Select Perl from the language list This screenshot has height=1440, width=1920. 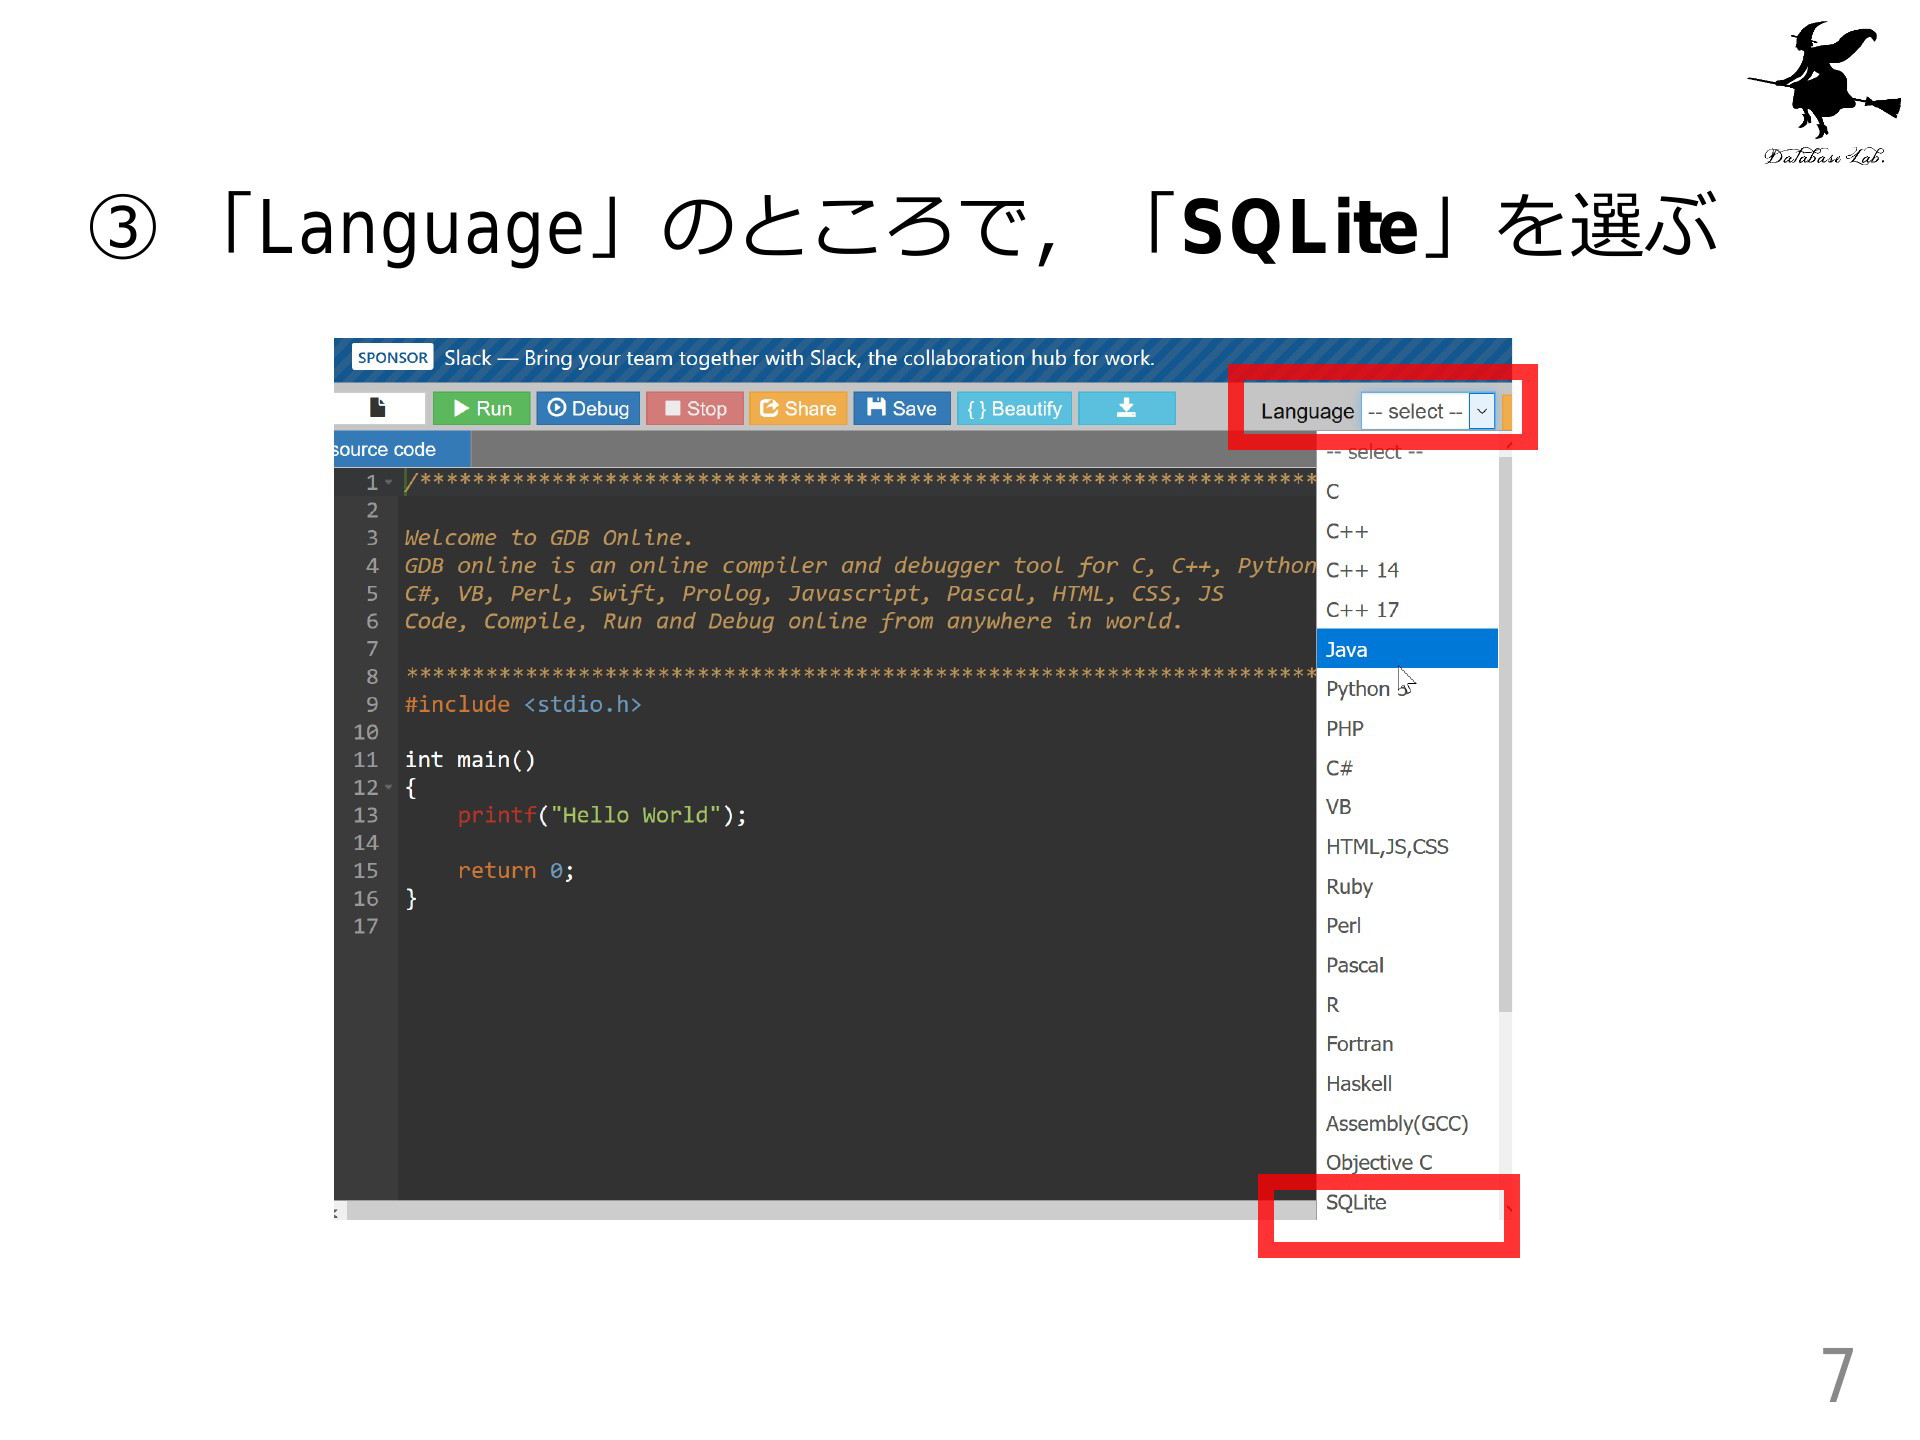[1407, 926]
